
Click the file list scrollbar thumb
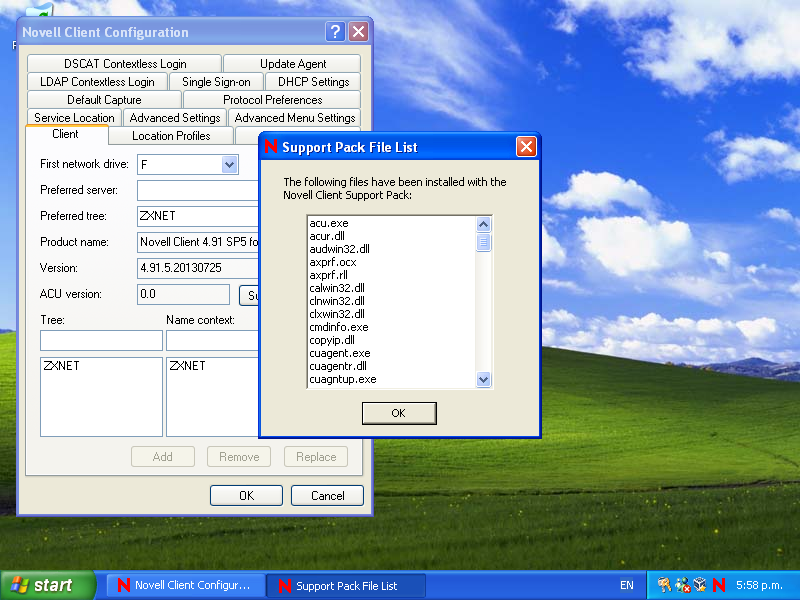coord(483,242)
